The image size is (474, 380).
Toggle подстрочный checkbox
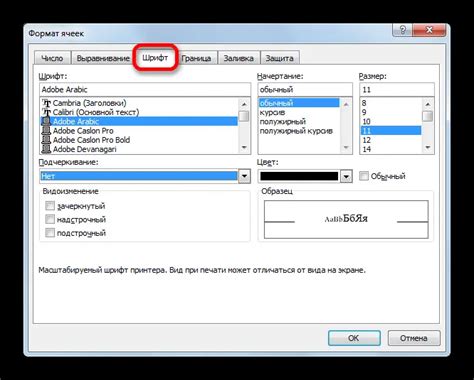(x=50, y=232)
